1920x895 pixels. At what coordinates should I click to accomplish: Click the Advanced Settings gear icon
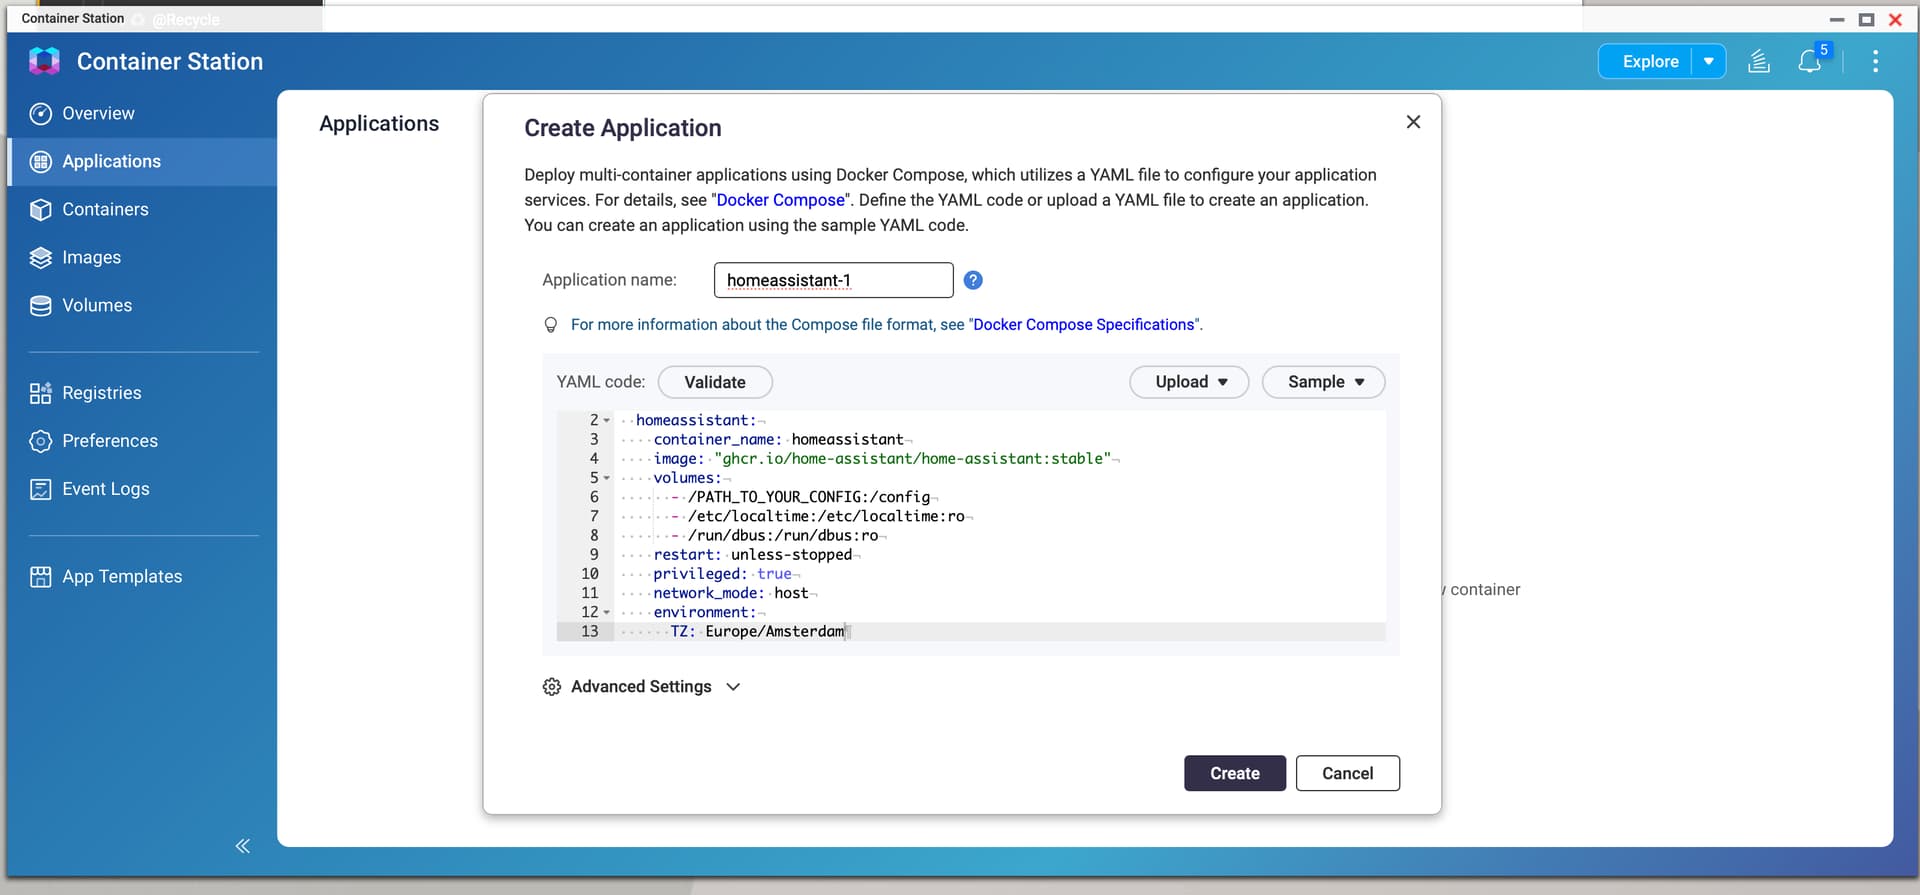click(552, 687)
